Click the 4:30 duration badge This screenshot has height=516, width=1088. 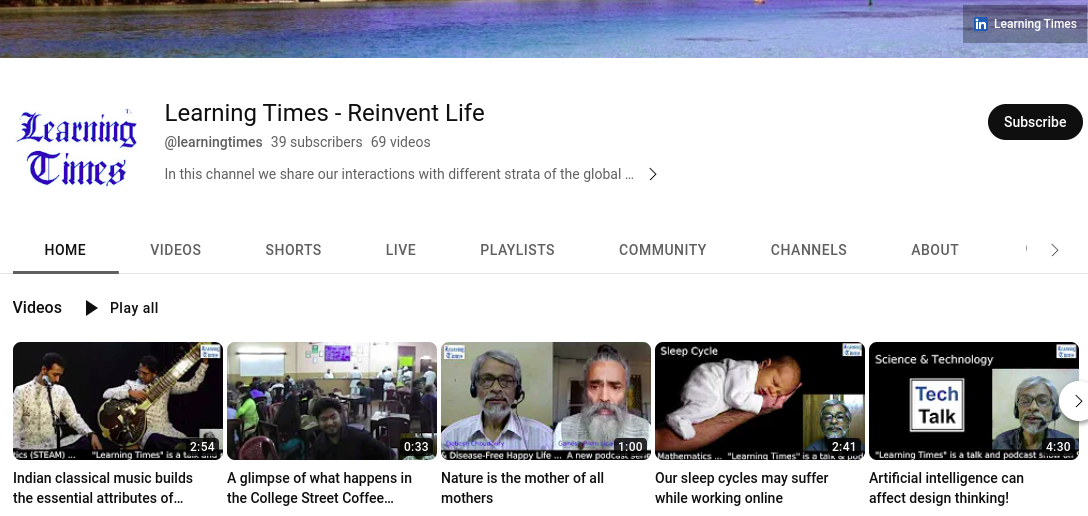pyautogui.click(x=1057, y=447)
